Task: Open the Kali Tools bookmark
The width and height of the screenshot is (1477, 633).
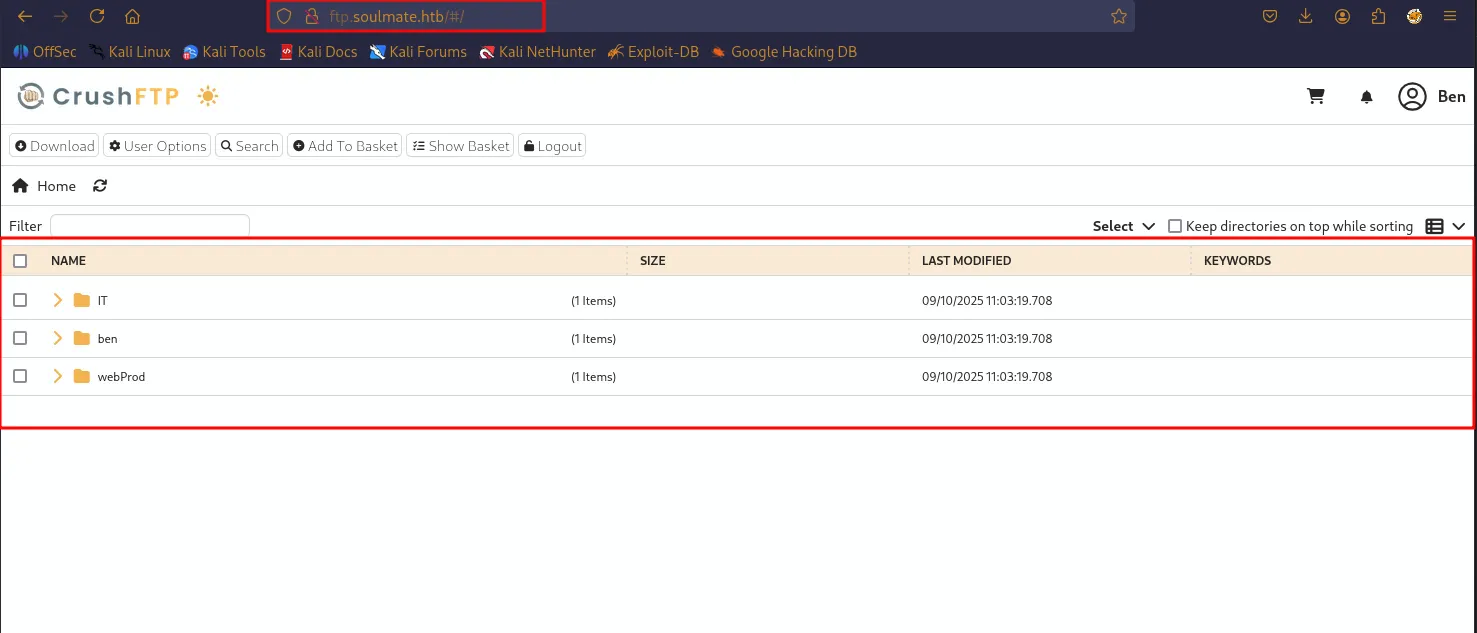Action: tap(225, 52)
